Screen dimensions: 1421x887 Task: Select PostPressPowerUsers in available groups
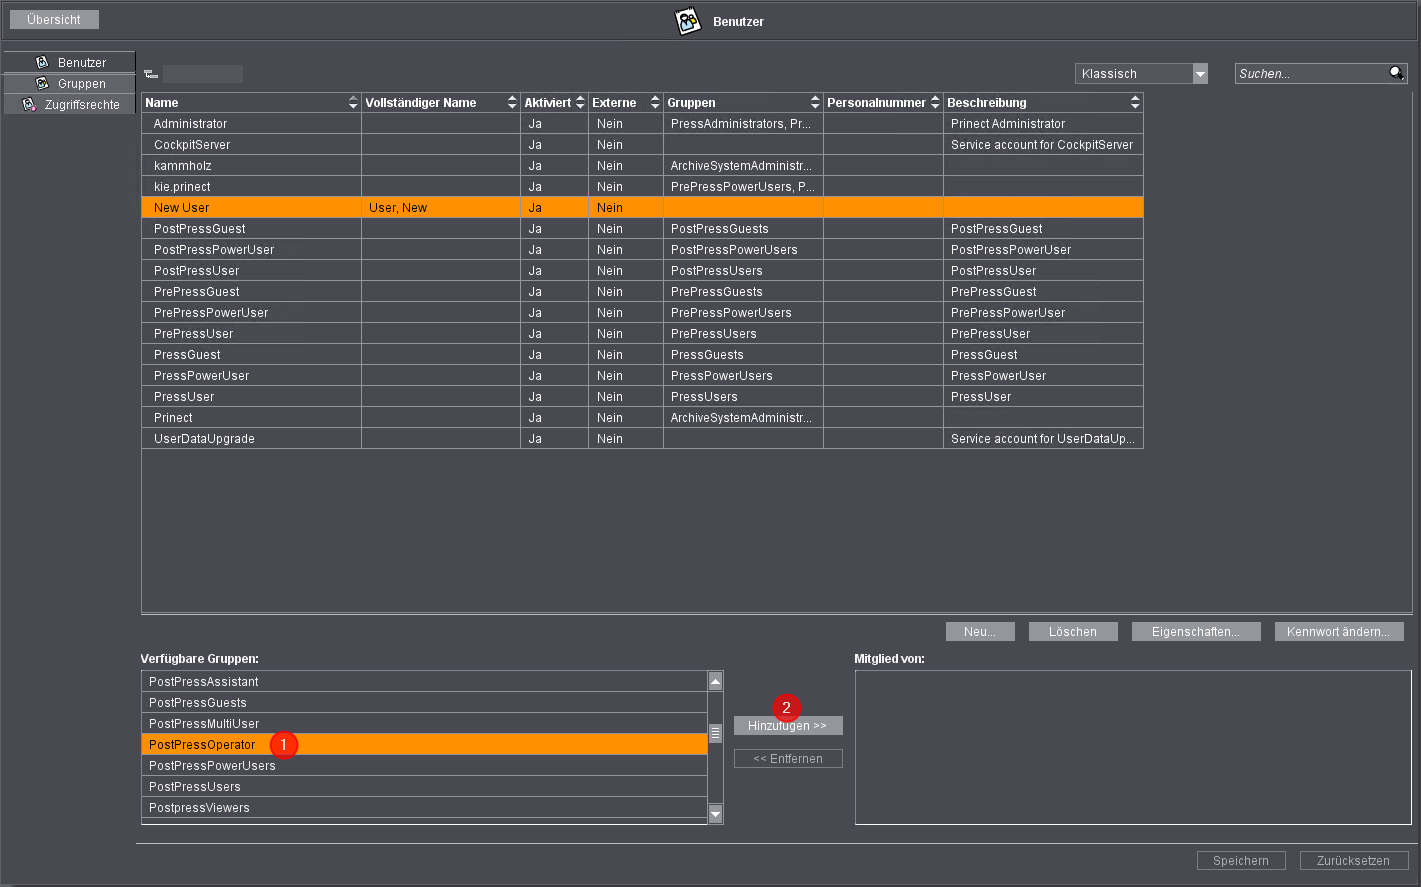(x=424, y=766)
